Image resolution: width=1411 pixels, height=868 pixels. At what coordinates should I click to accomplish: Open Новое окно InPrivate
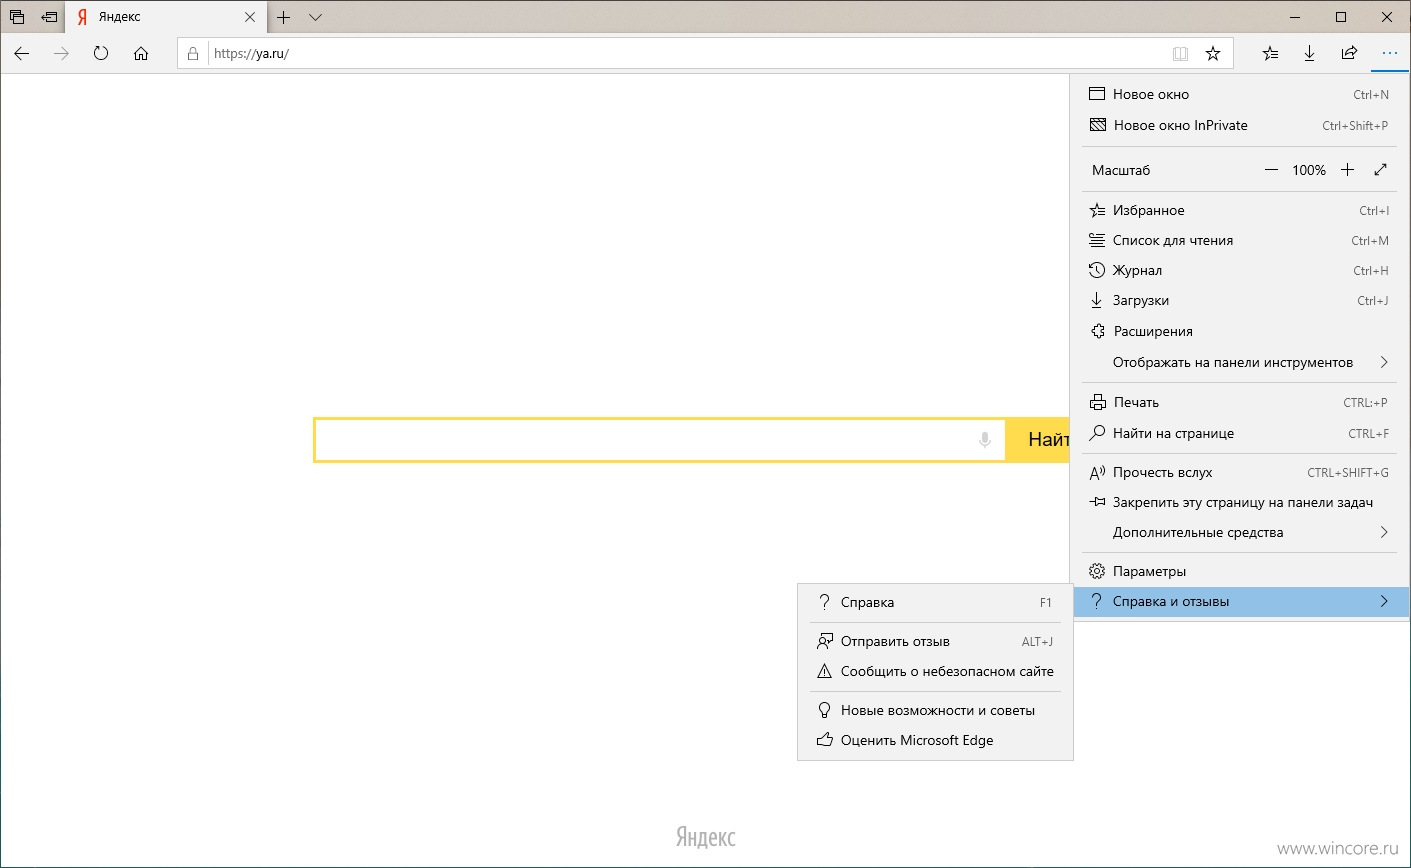coord(1239,125)
